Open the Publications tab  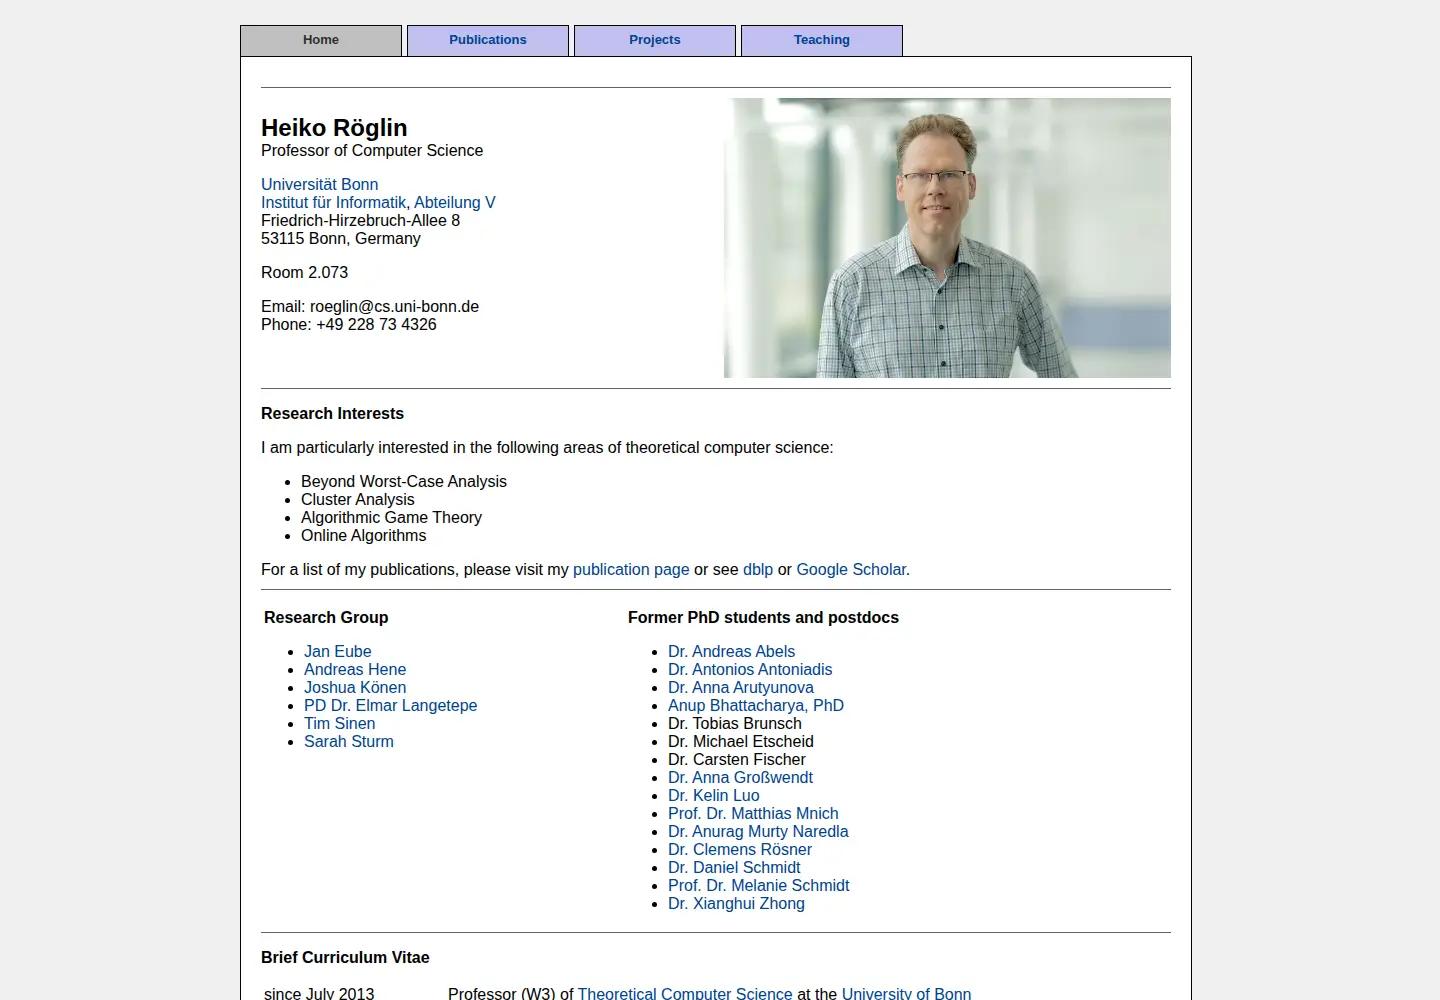(x=488, y=40)
